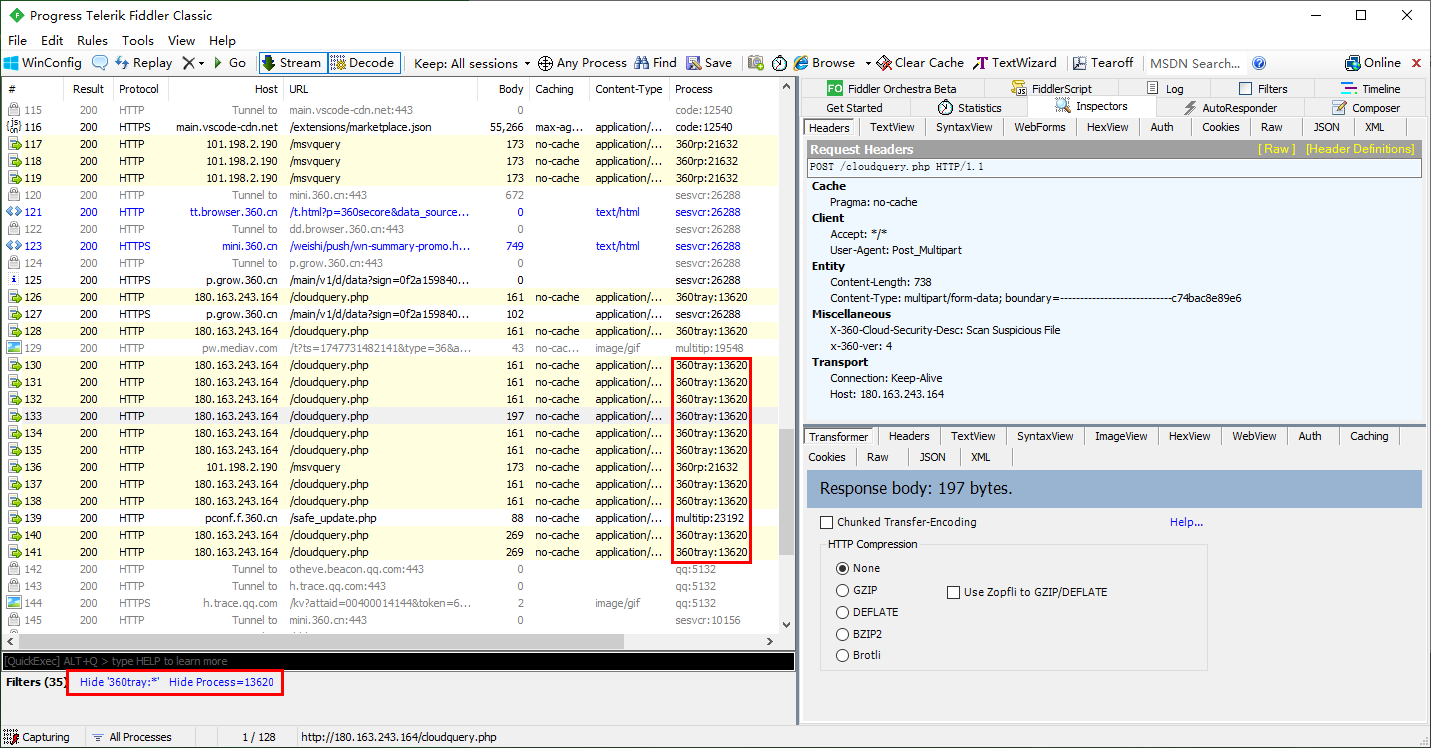
Task: Click the comment speech bubble icon
Action: (100, 63)
